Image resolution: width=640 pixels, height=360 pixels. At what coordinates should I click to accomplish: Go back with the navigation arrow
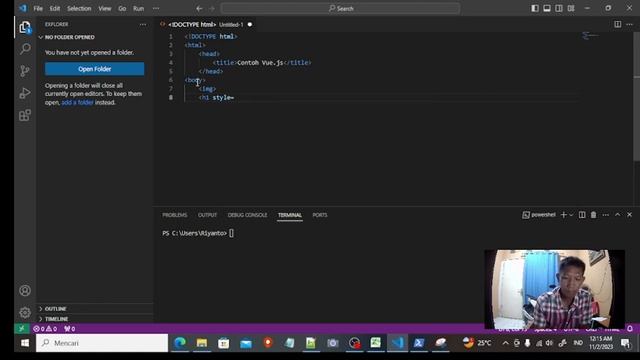[199, 8]
